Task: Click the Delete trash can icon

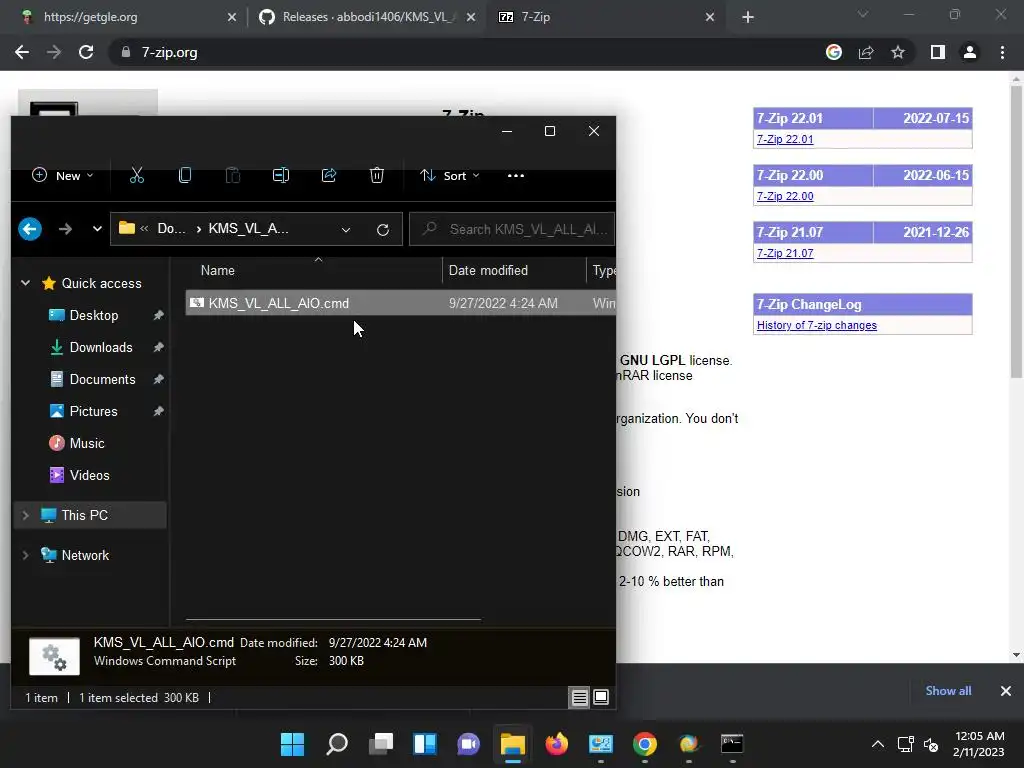Action: tap(377, 175)
